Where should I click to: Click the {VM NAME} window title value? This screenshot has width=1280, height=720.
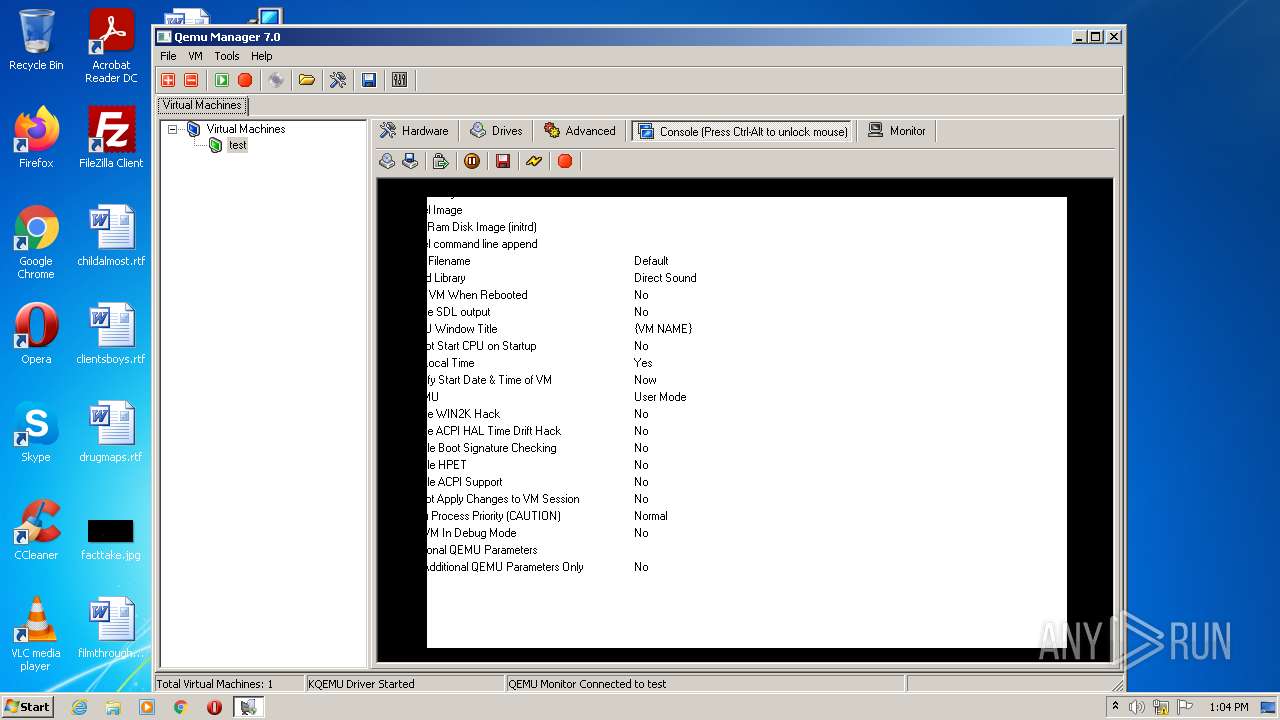coord(663,329)
